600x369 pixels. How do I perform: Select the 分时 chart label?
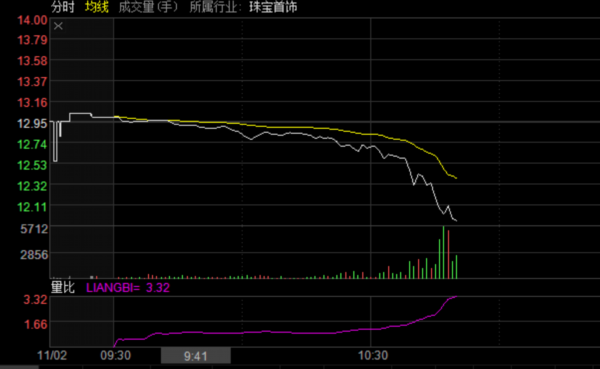click(x=63, y=7)
